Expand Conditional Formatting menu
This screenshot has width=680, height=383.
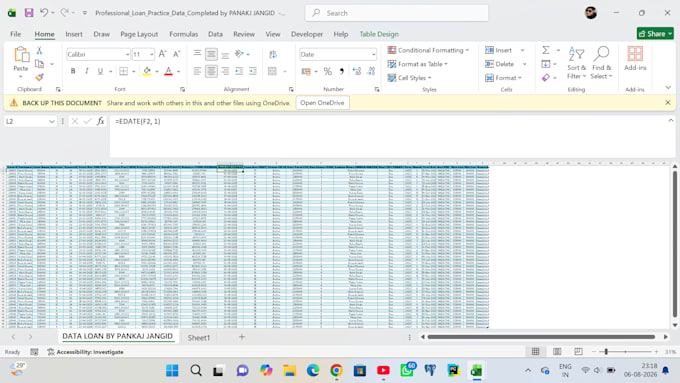tap(428, 50)
